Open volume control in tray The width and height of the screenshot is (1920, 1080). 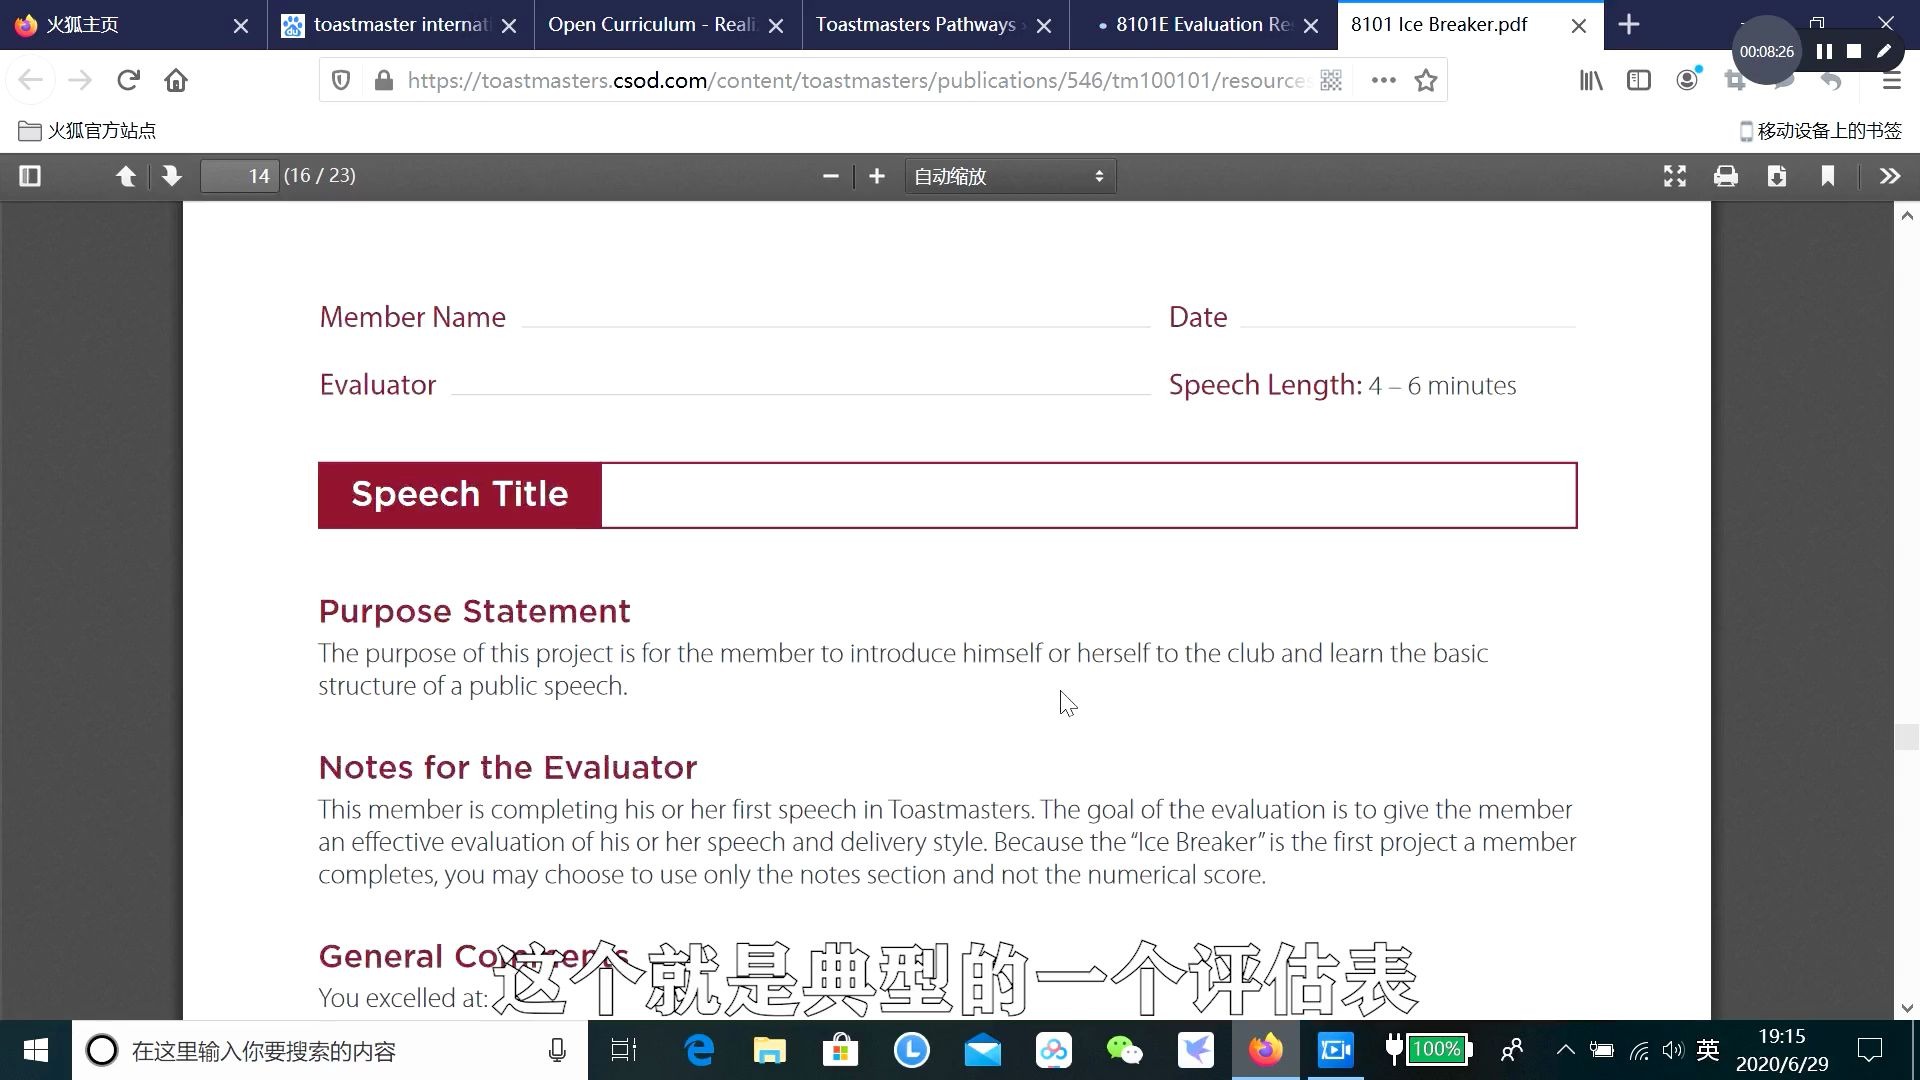click(1673, 1050)
